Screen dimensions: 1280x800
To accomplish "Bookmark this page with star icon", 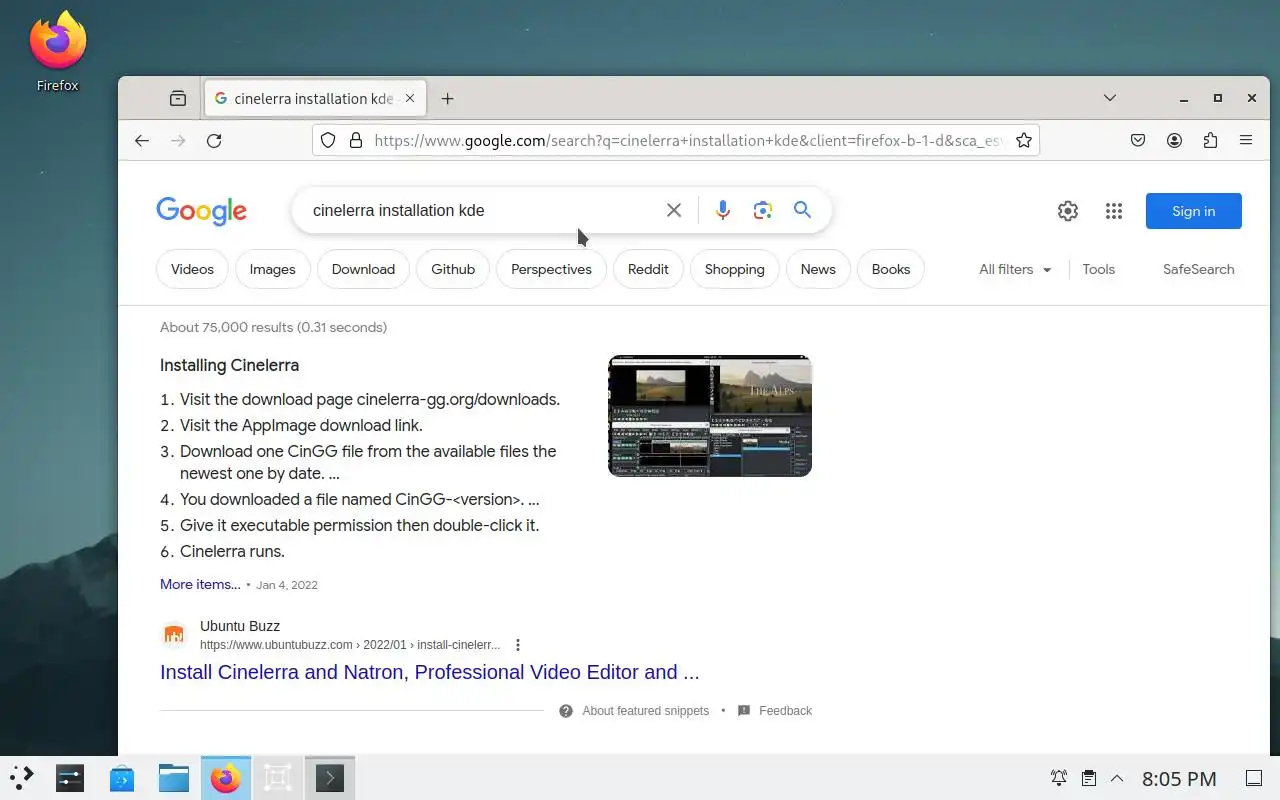I will click(1023, 141).
